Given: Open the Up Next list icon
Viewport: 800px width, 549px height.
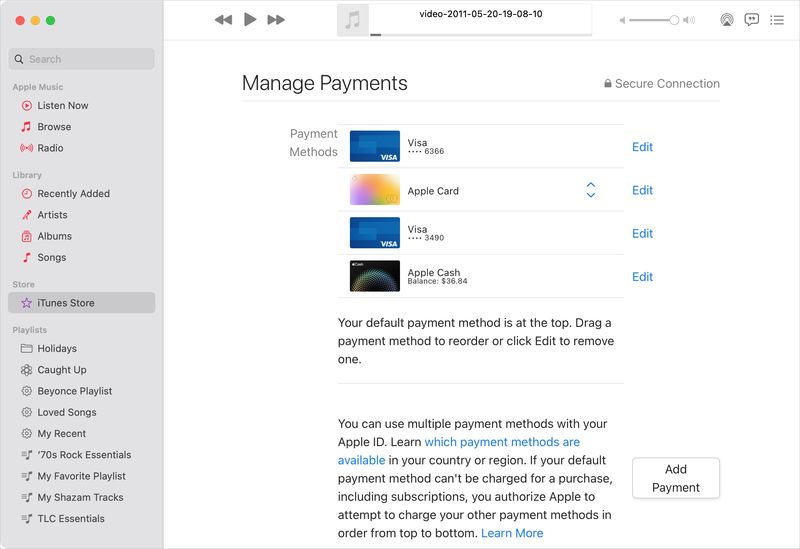Looking at the screenshot, I should [x=777, y=20].
